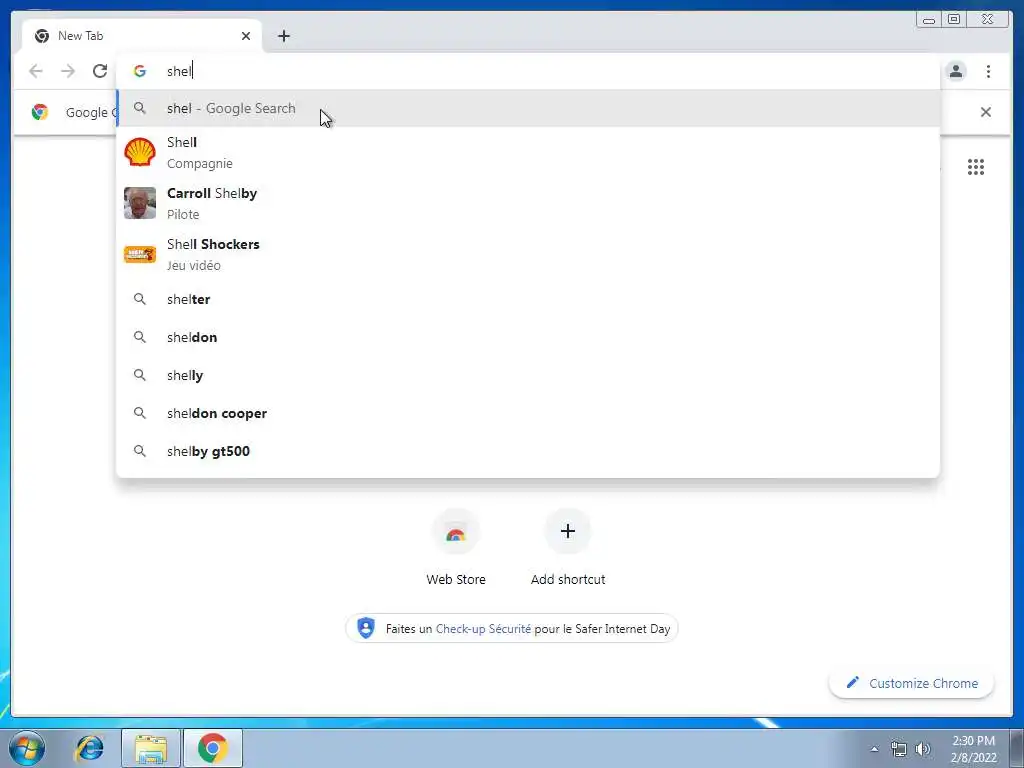Launch Internet Explorer from the taskbar
This screenshot has width=1024, height=768.
coord(89,748)
